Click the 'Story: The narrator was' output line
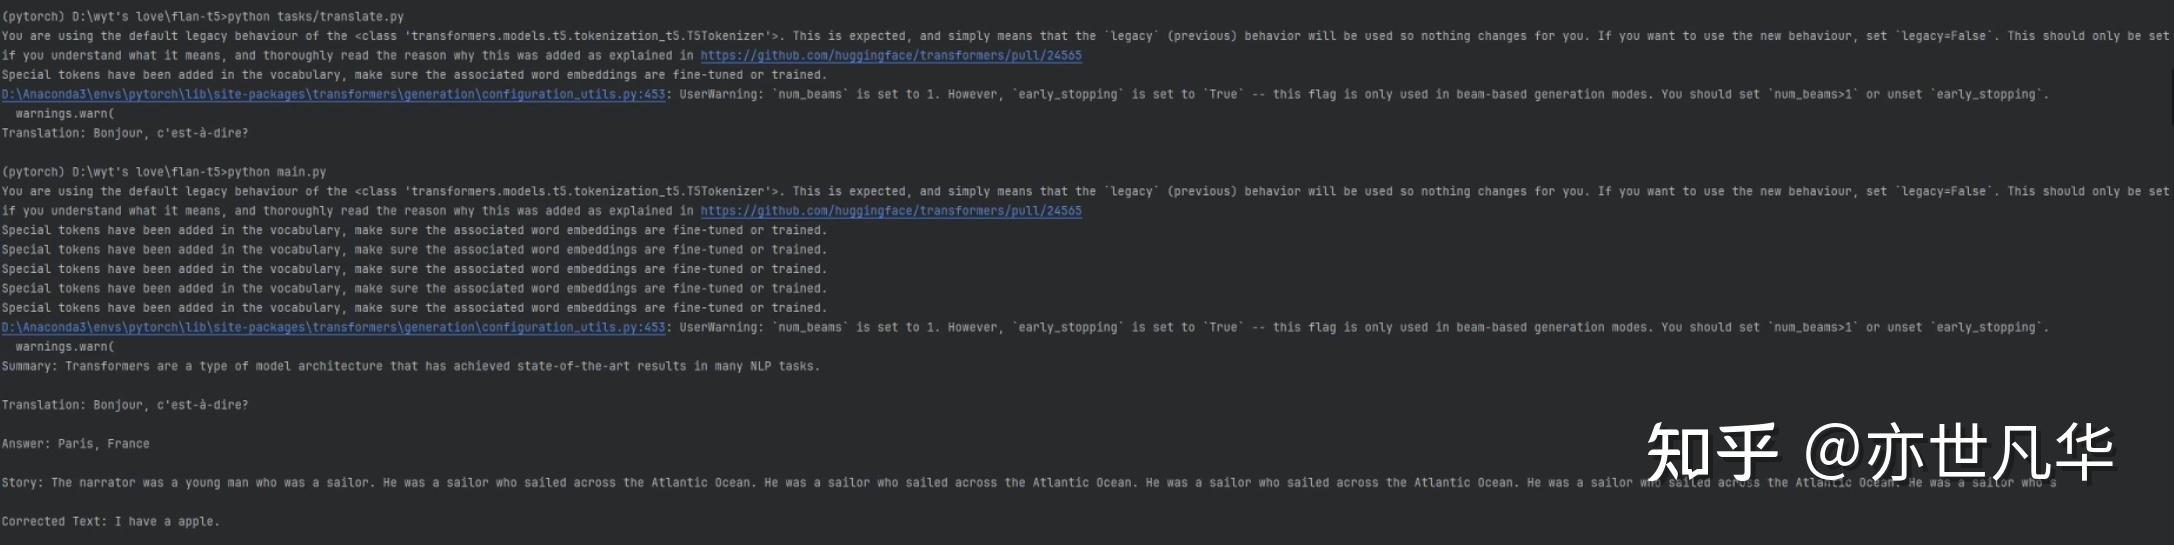 coord(800,483)
